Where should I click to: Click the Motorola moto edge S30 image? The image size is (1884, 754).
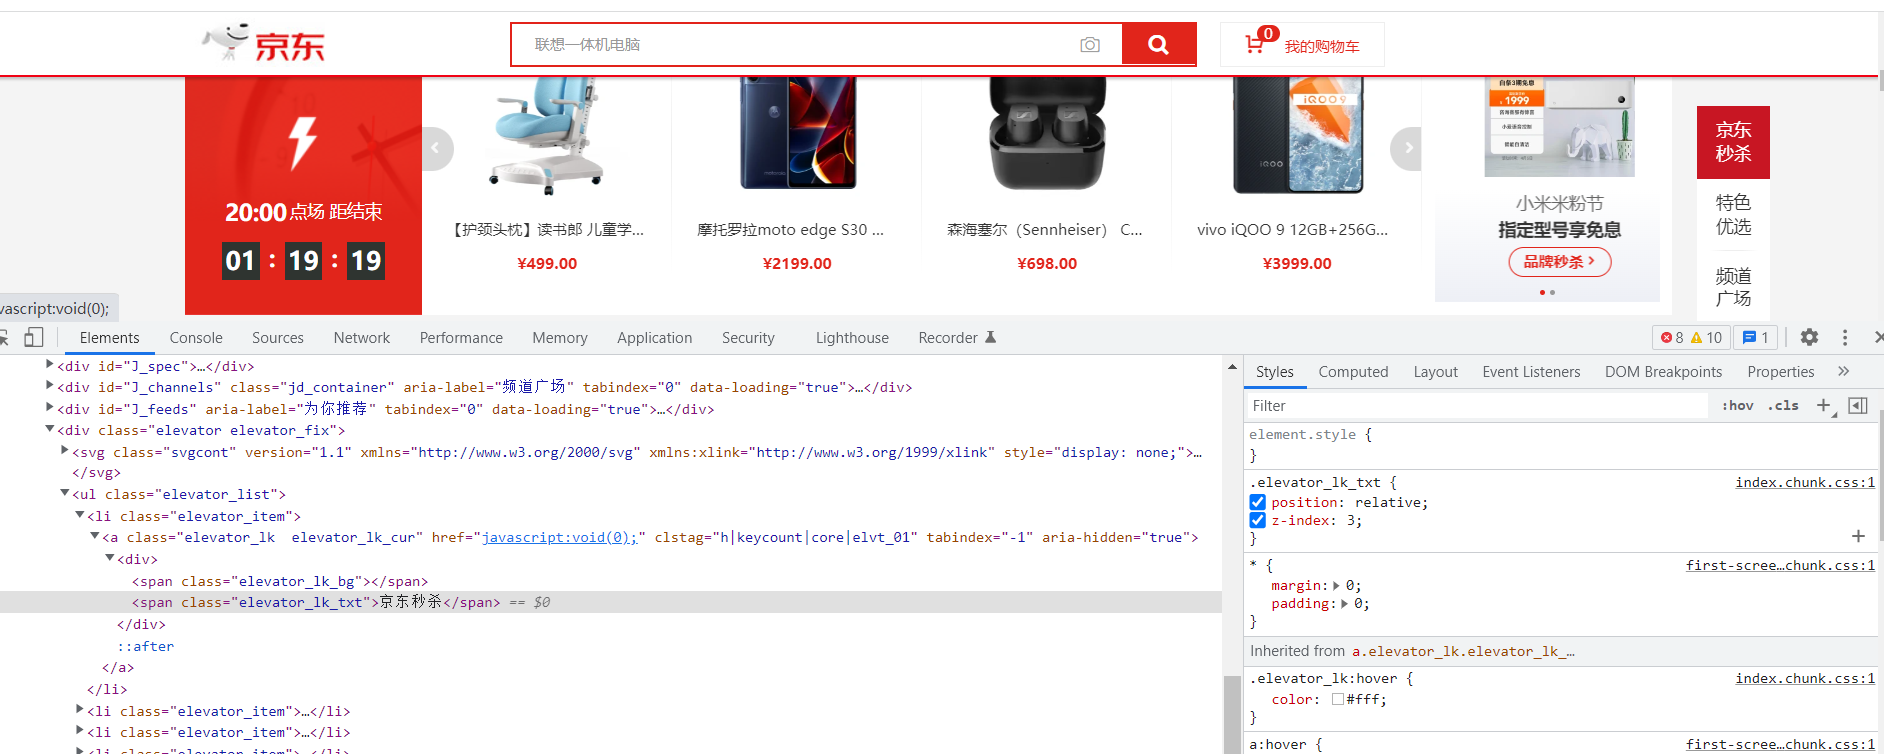tap(797, 133)
